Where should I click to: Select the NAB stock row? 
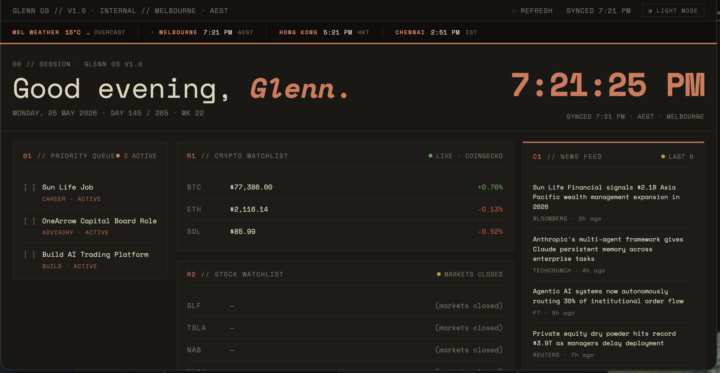click(344, 350)
